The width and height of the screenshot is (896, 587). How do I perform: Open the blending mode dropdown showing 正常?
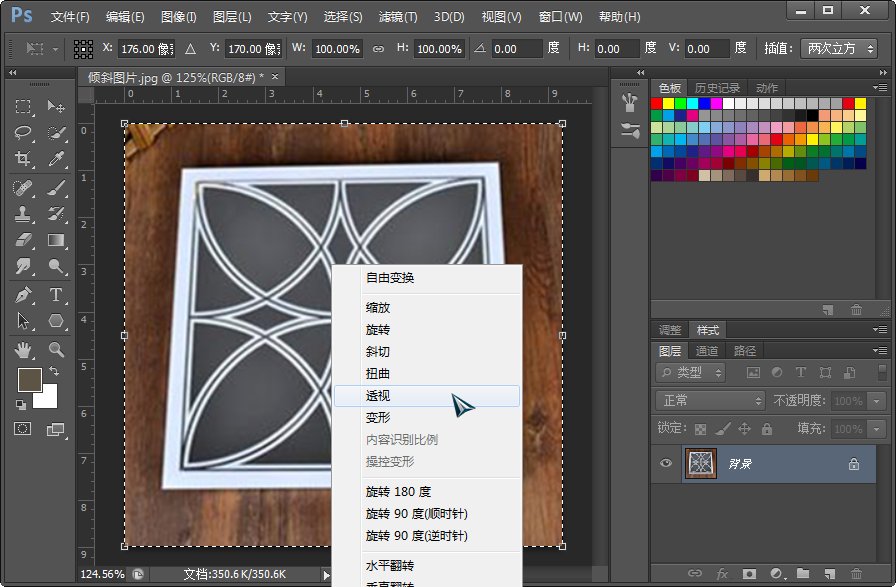click(x=708, y=400)
